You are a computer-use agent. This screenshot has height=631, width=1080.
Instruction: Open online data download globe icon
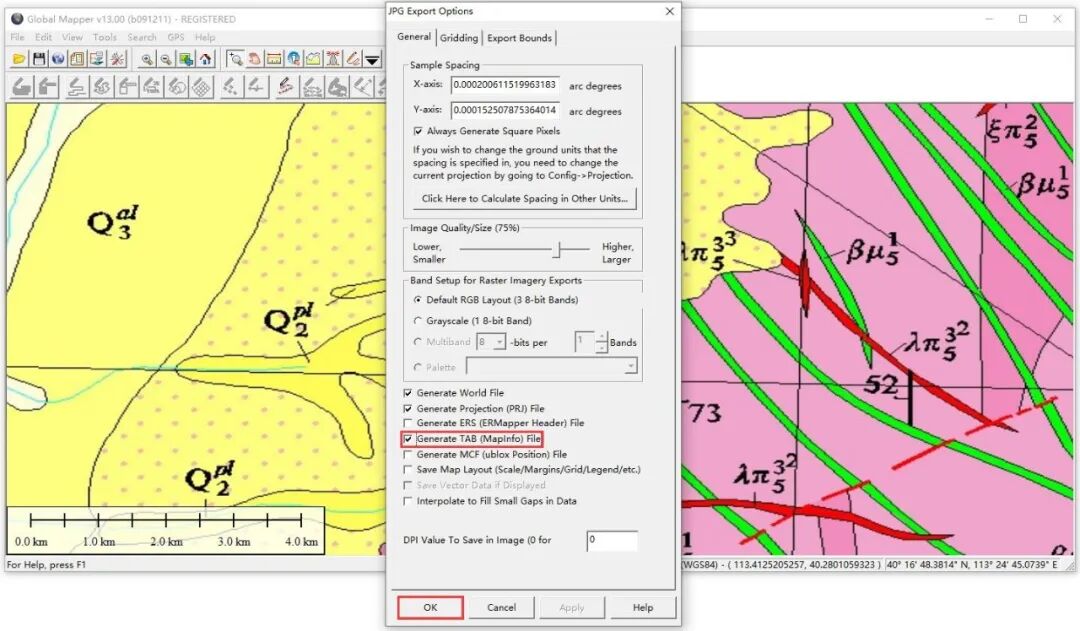coord(58,59)
